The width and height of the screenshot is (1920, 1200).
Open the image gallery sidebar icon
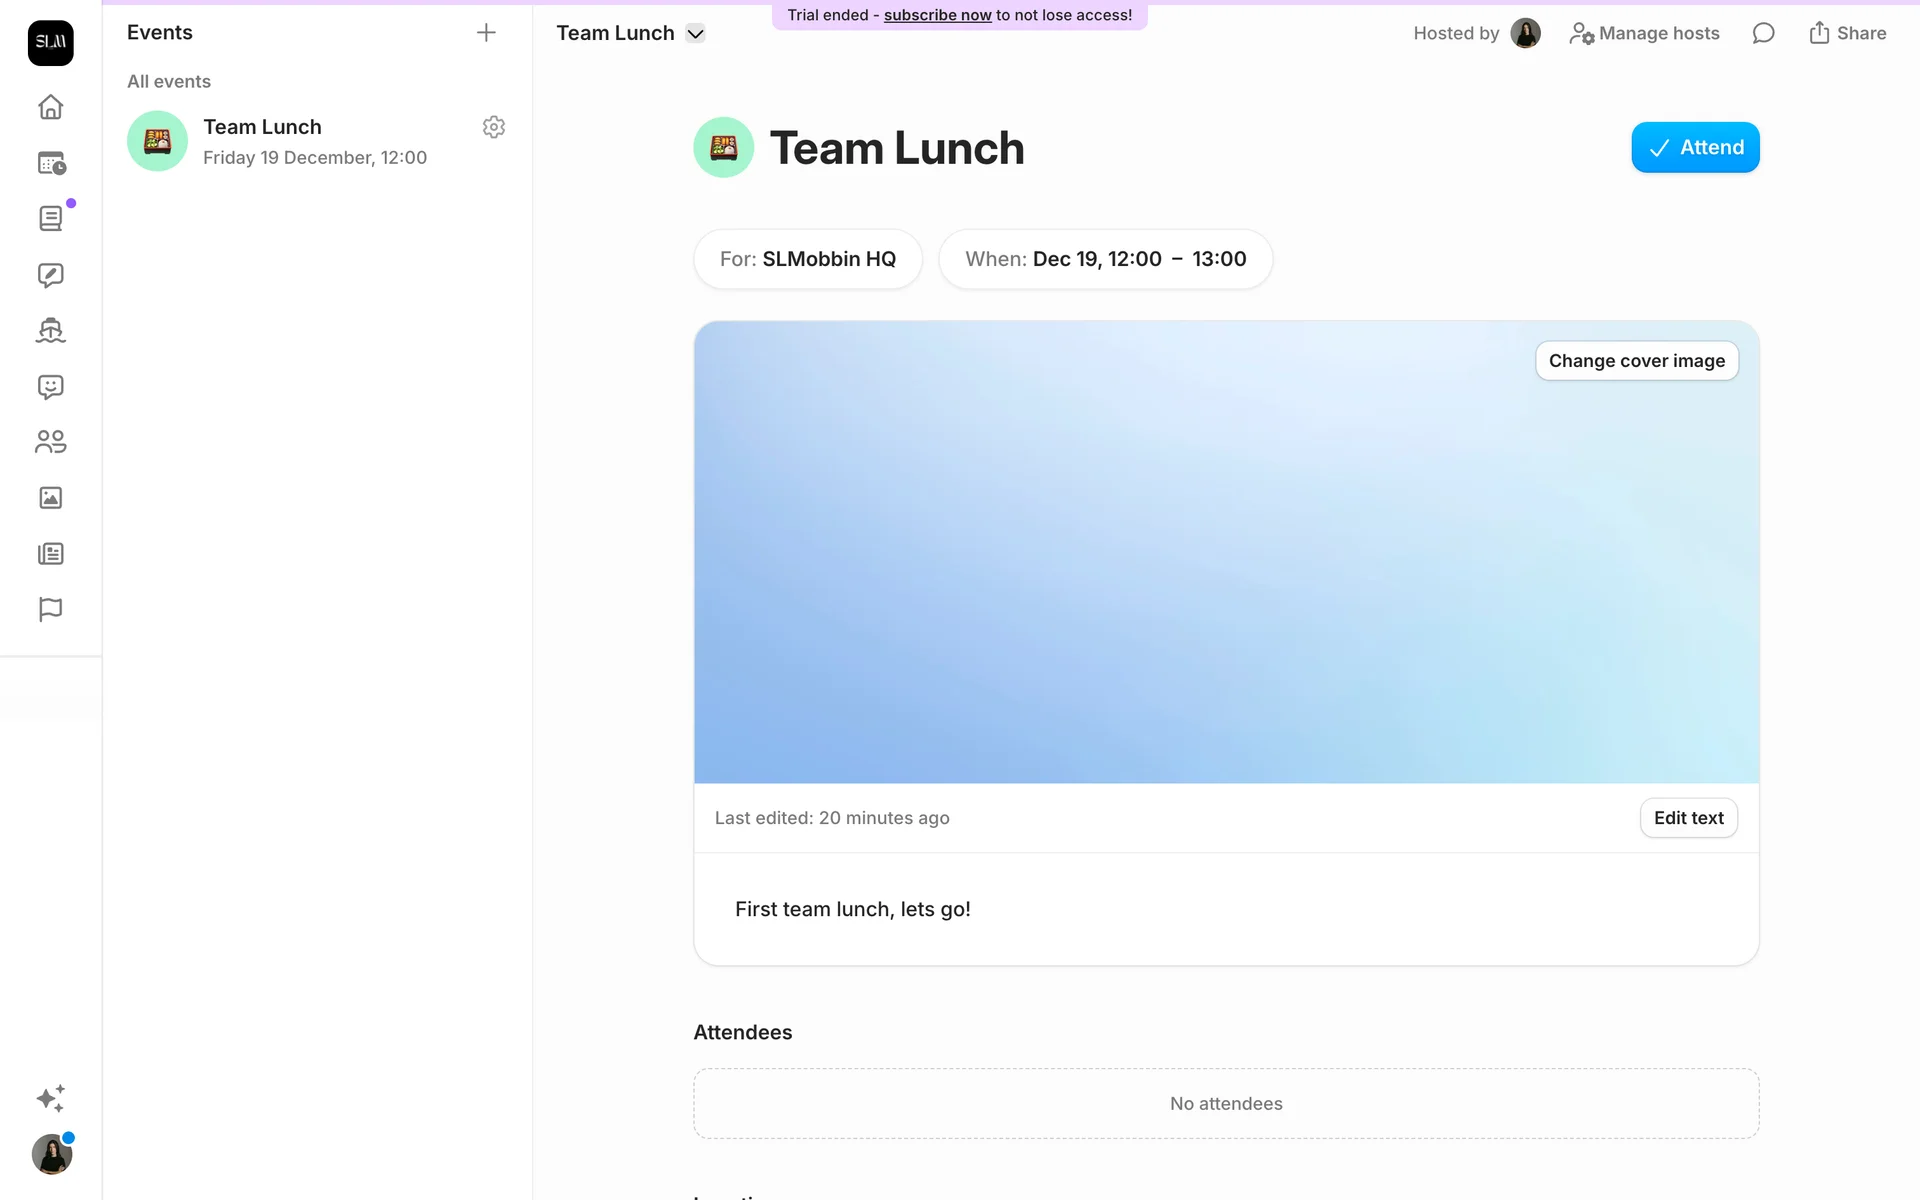coord(50,498)
